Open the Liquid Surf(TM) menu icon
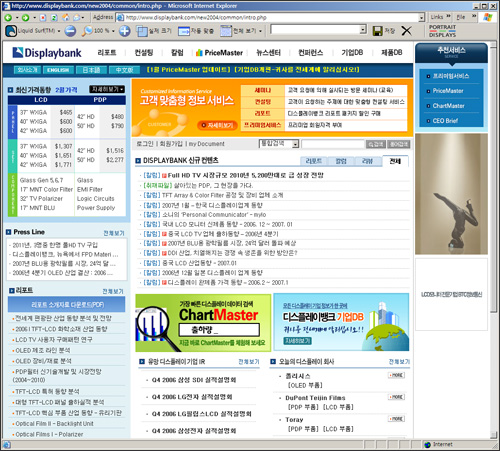The image size is (500, 451). [11, 31]
